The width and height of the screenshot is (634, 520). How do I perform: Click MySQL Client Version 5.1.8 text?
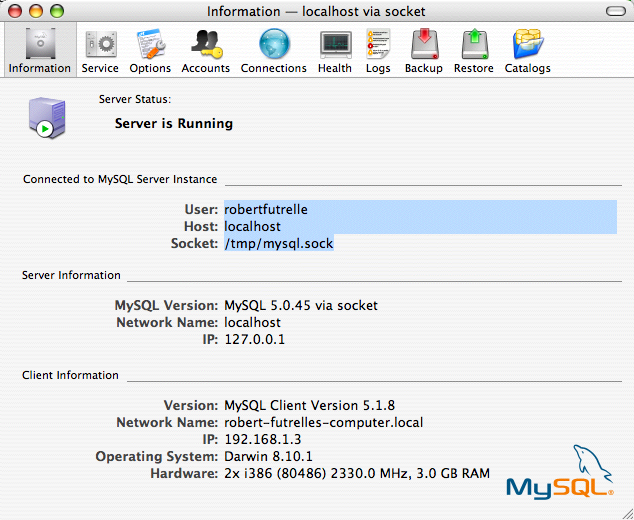[x=309, y=405]
